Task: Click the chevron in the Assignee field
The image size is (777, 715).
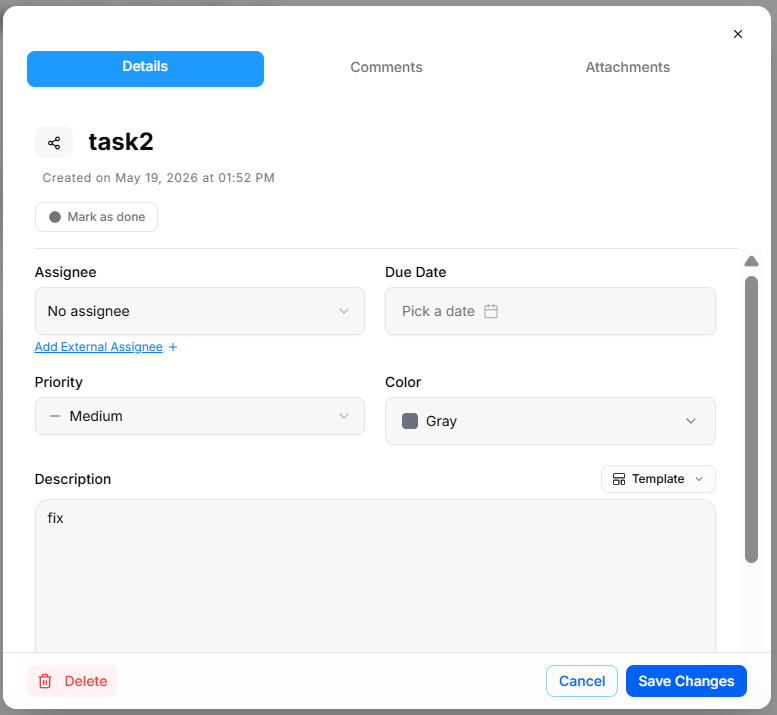Action: pyautogui.click(x=344, y=311)
